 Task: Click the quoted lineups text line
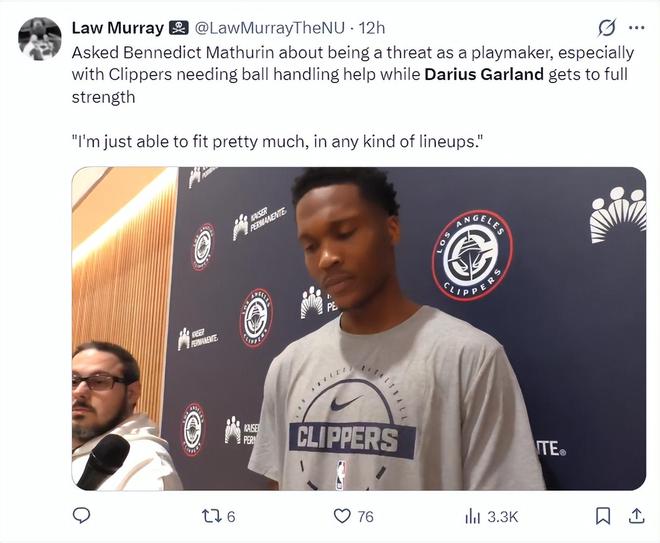coord(277,141)
